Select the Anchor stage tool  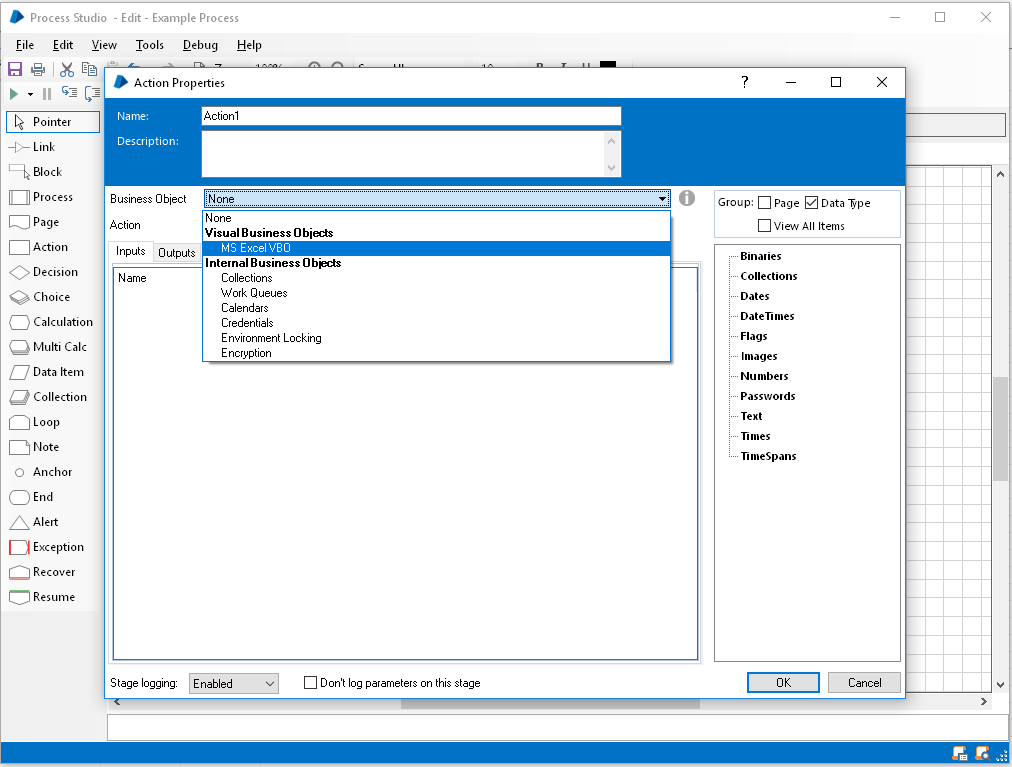click(x=47, y=471)
